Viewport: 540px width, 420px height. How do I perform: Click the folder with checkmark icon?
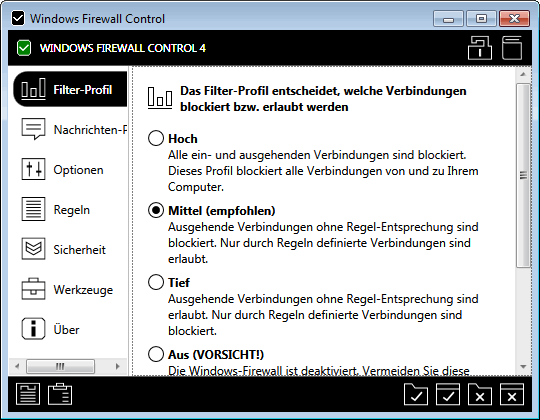[416, 394]
